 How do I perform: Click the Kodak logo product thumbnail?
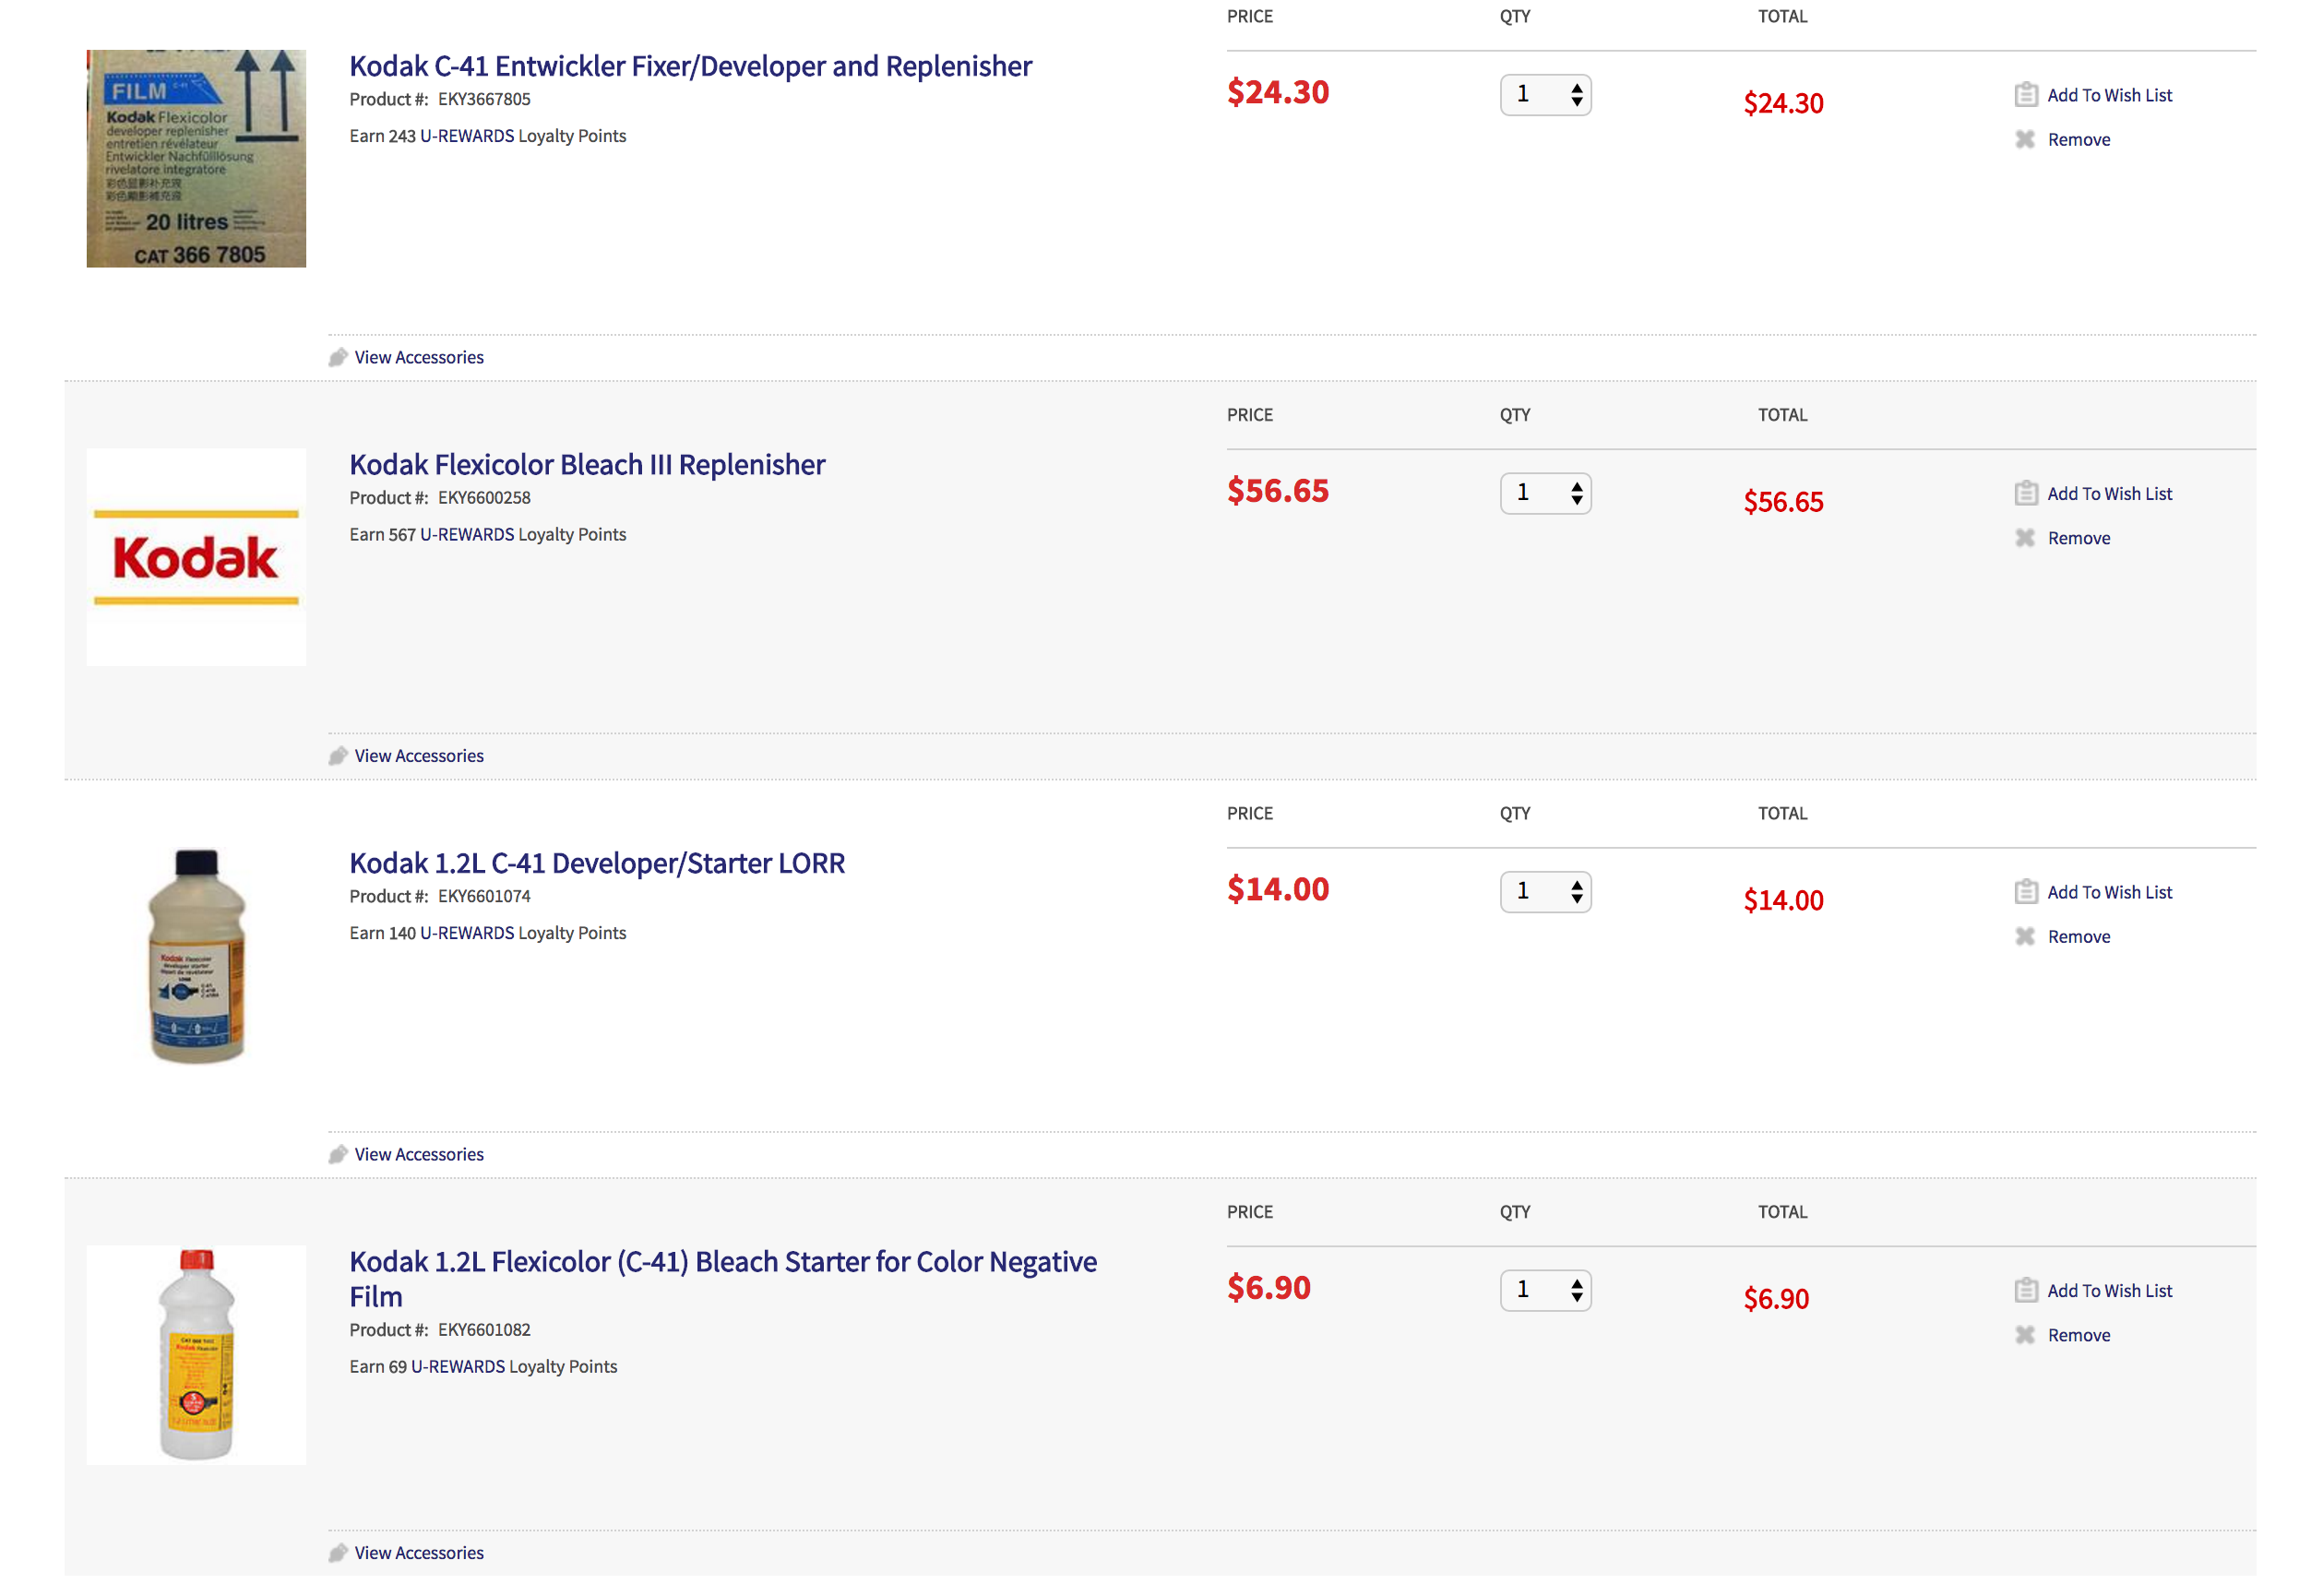point(196,557)
